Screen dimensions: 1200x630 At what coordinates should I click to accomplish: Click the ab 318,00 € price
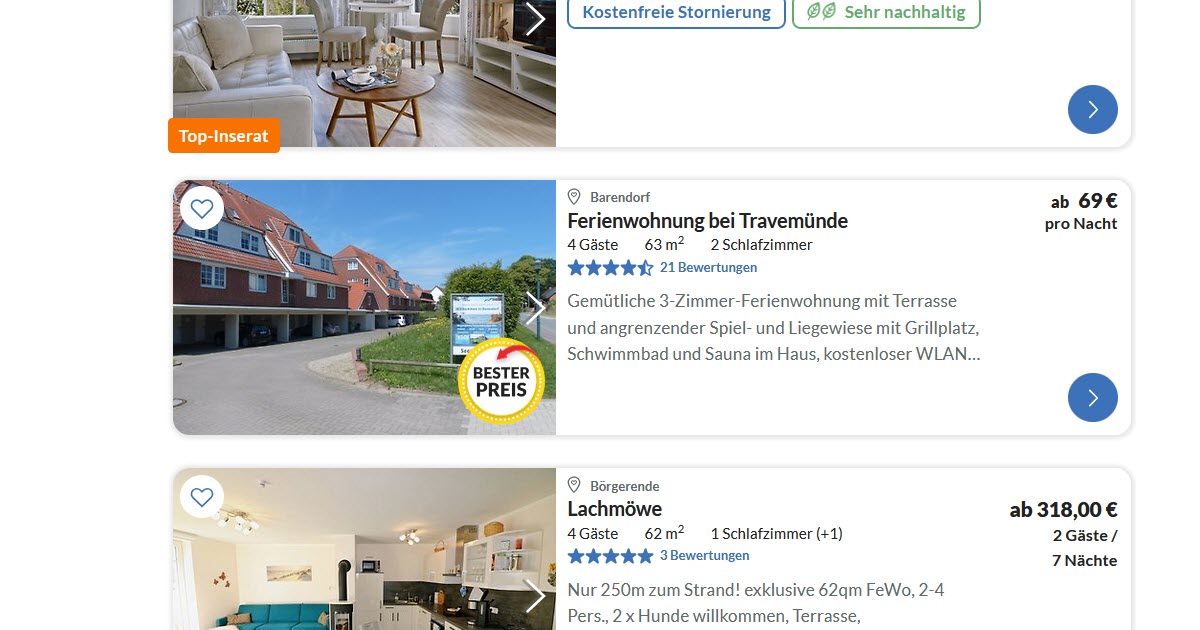tap(1063, 510)
